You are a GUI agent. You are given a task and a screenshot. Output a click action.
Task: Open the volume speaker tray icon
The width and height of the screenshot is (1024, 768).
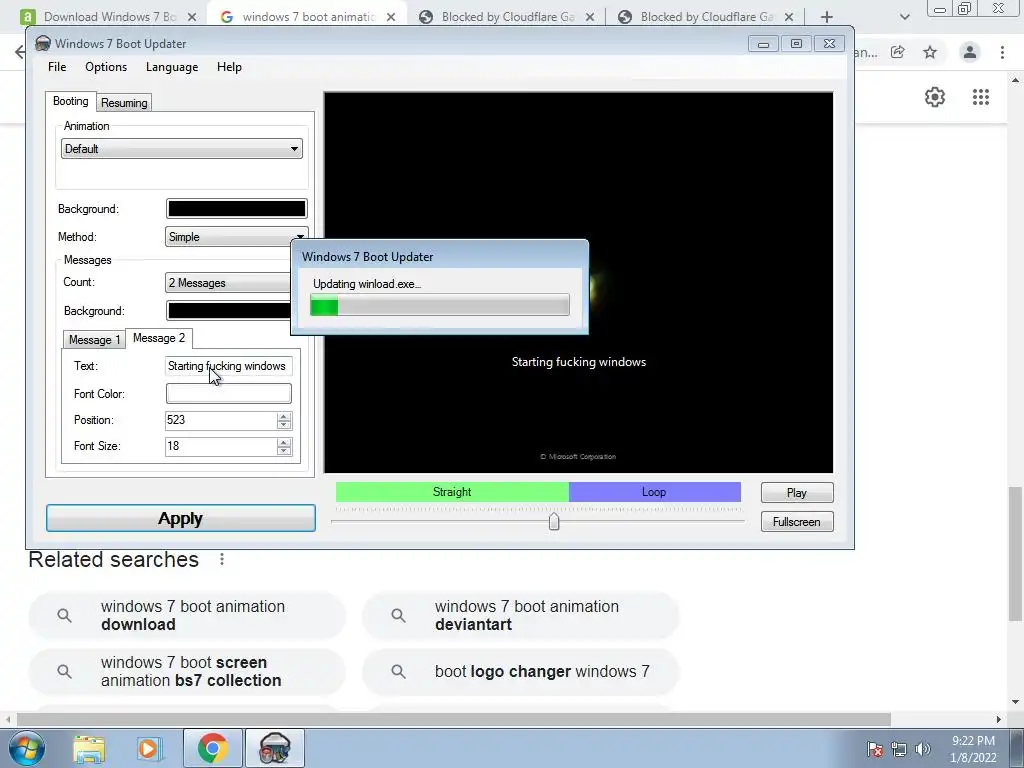coord(923,749)
